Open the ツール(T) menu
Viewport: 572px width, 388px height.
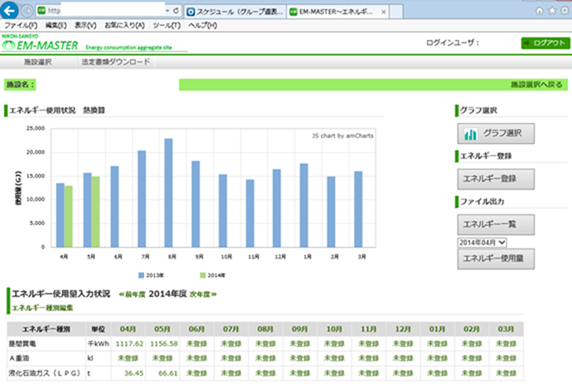pos(166,26)
